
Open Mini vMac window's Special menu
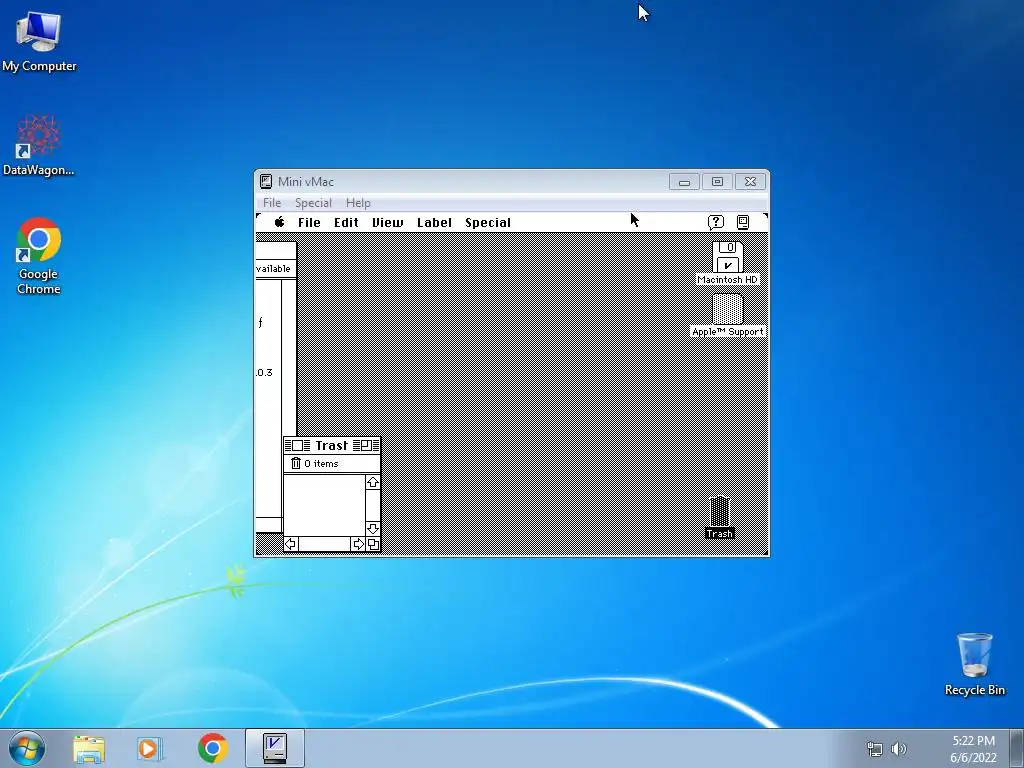point(313,203)
